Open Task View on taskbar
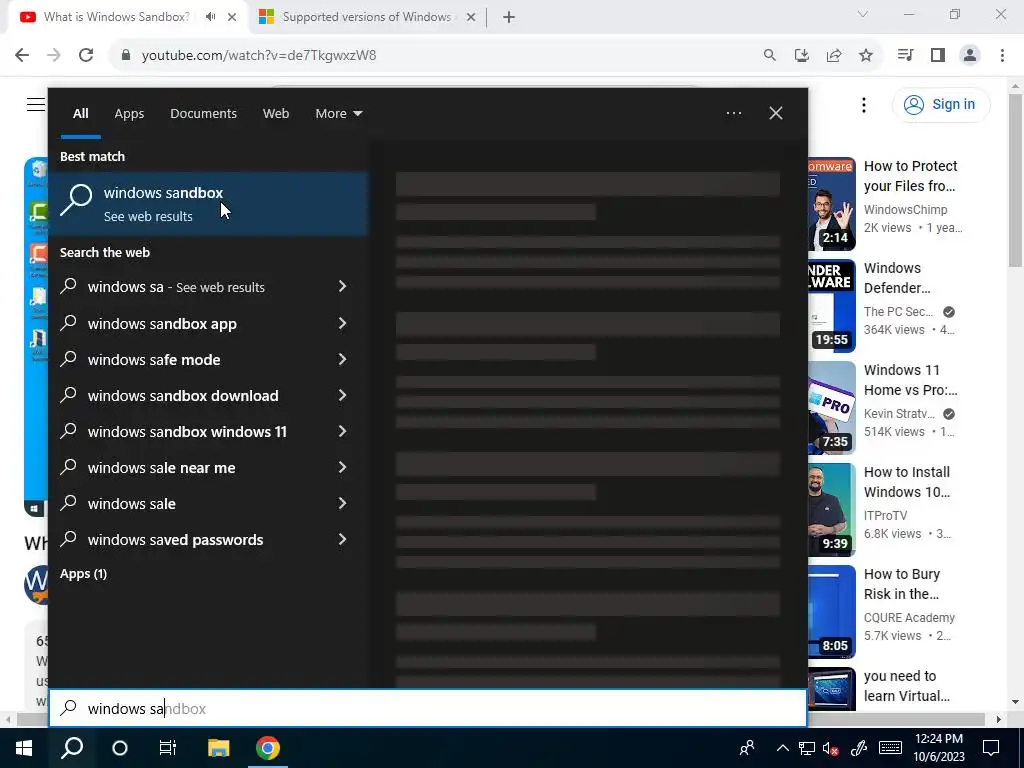The width and height of the screenshot is (1024, 768). pyautogui.click(x=168, y=748)
